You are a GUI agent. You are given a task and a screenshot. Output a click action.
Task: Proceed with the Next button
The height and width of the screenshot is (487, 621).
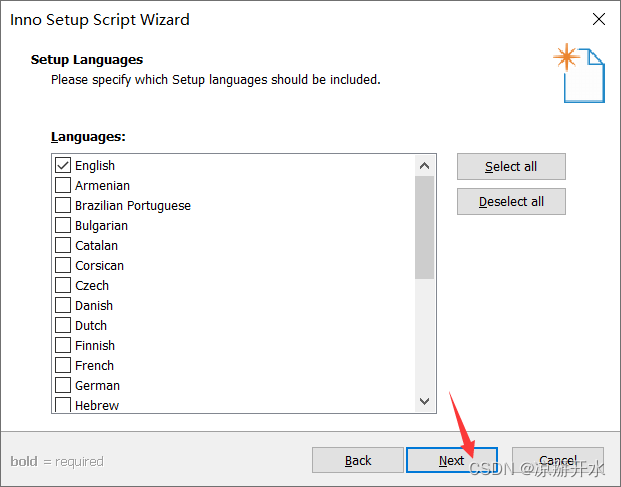[x=452, y=460]
